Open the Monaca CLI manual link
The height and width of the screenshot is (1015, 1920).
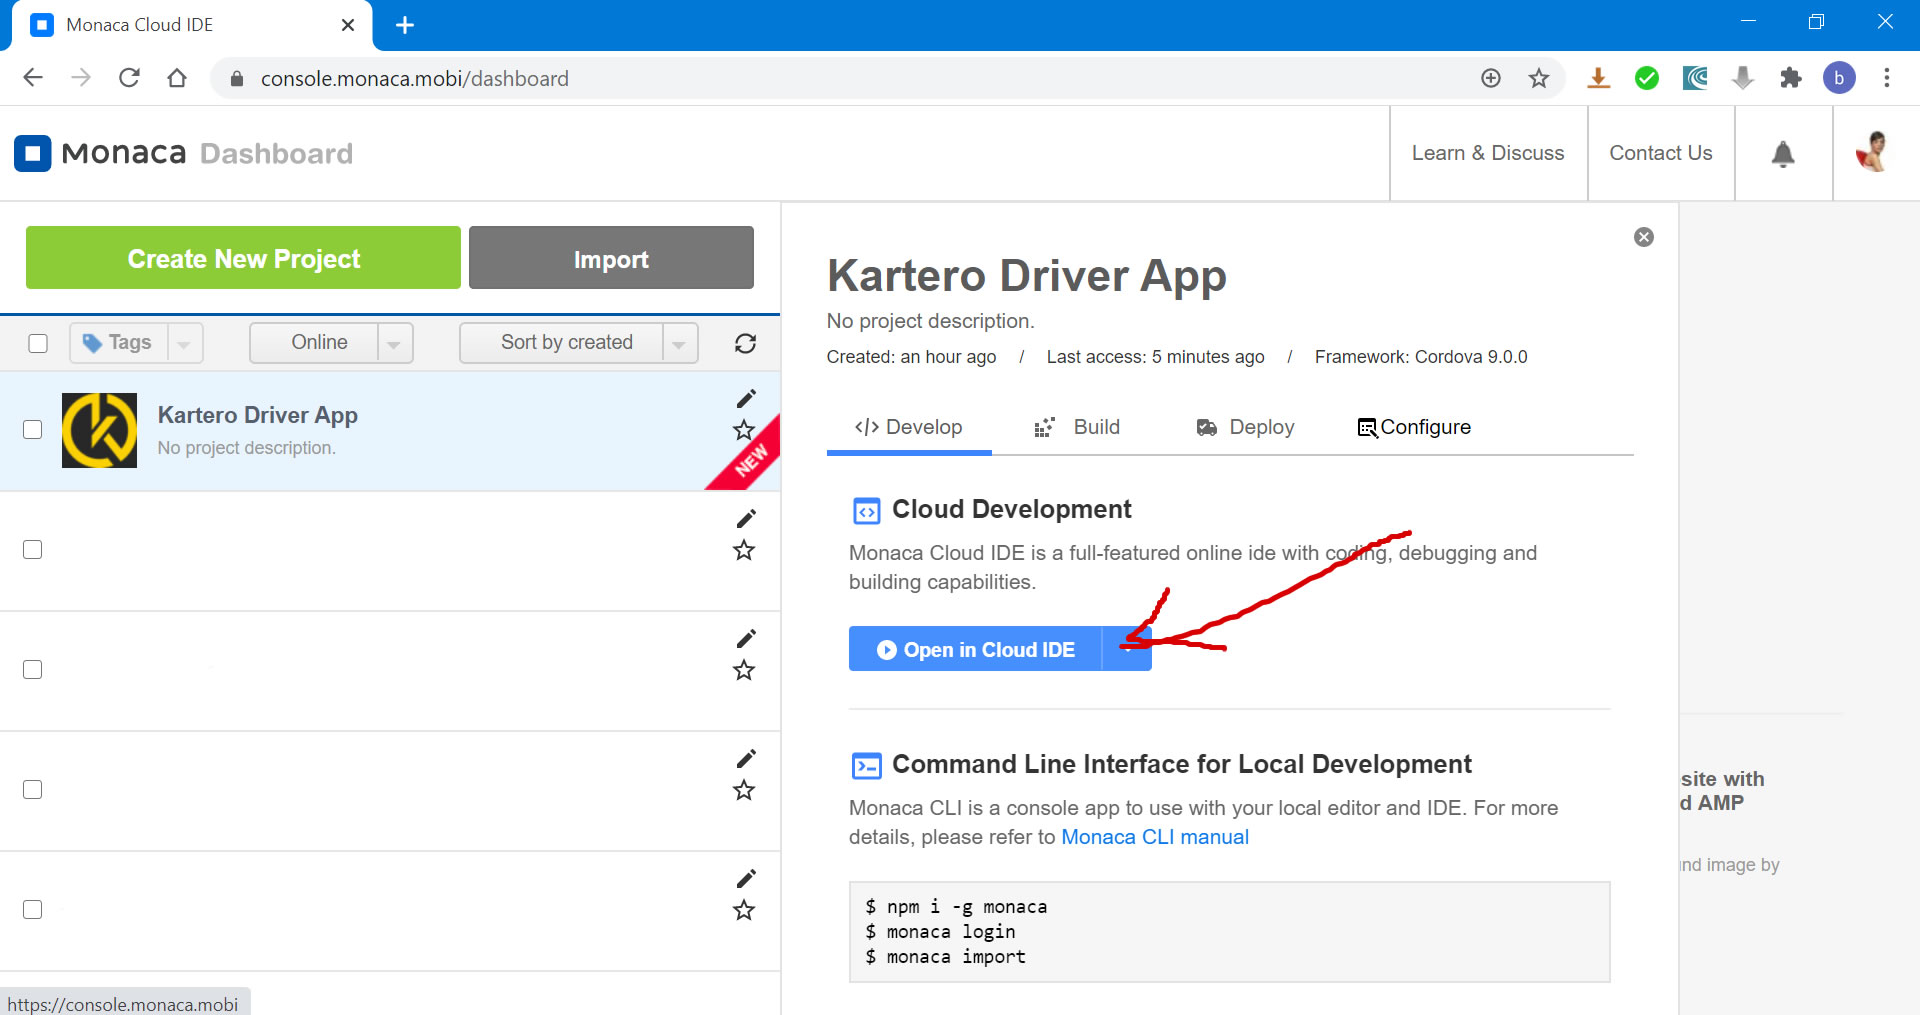pos(1154,837)
